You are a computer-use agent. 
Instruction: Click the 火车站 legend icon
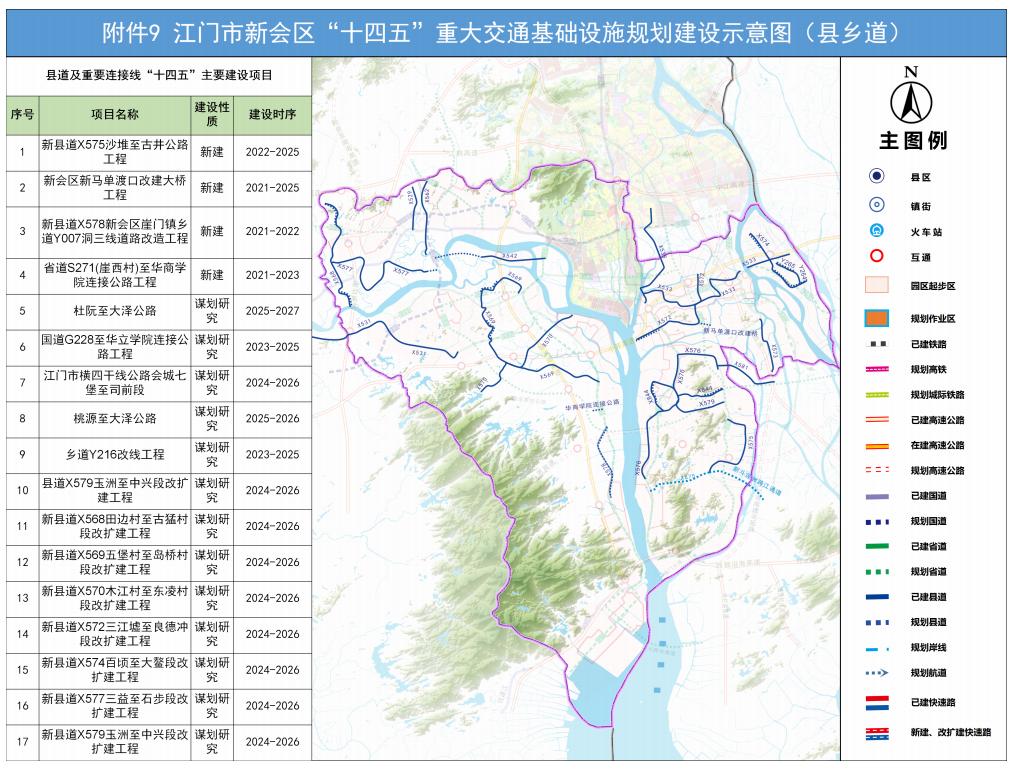[x=877, y=231]
